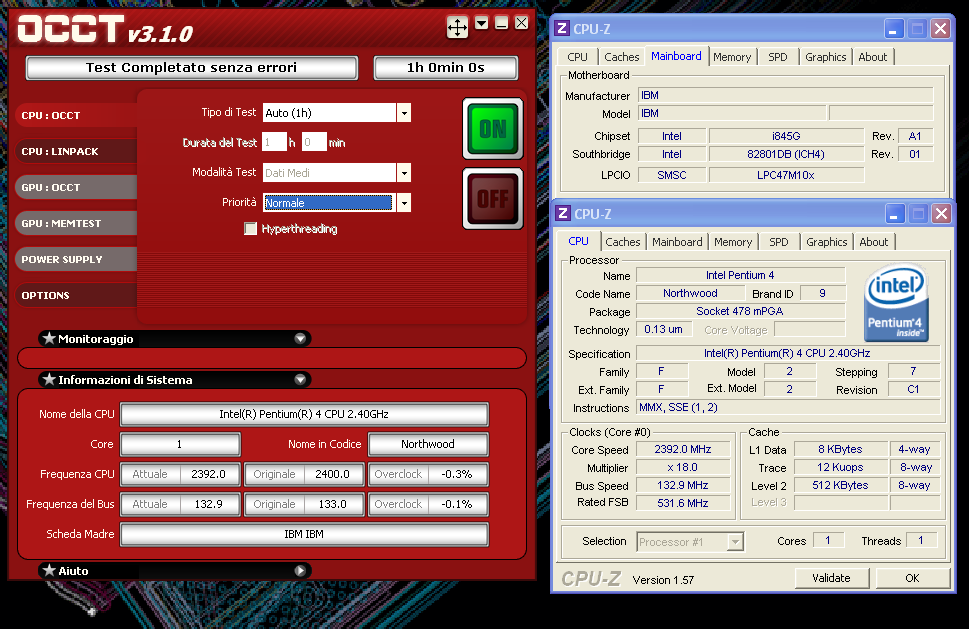Click the CPU-Z logo icon in lower window
969x629 pixels.
coord(563,213)
